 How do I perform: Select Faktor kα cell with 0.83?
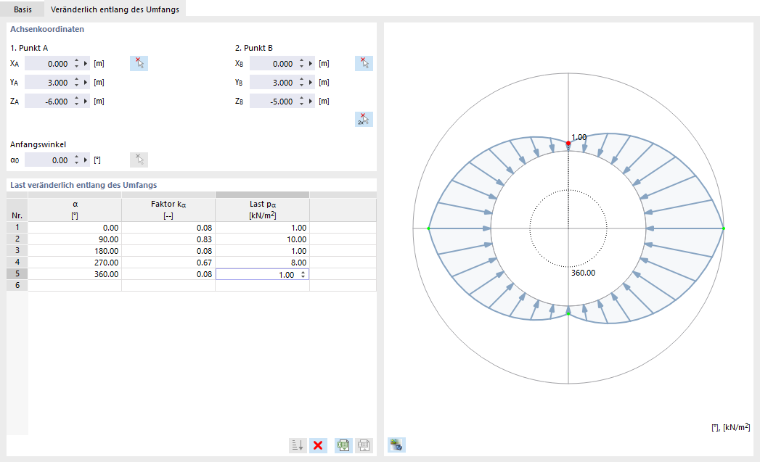click(169, 239)
